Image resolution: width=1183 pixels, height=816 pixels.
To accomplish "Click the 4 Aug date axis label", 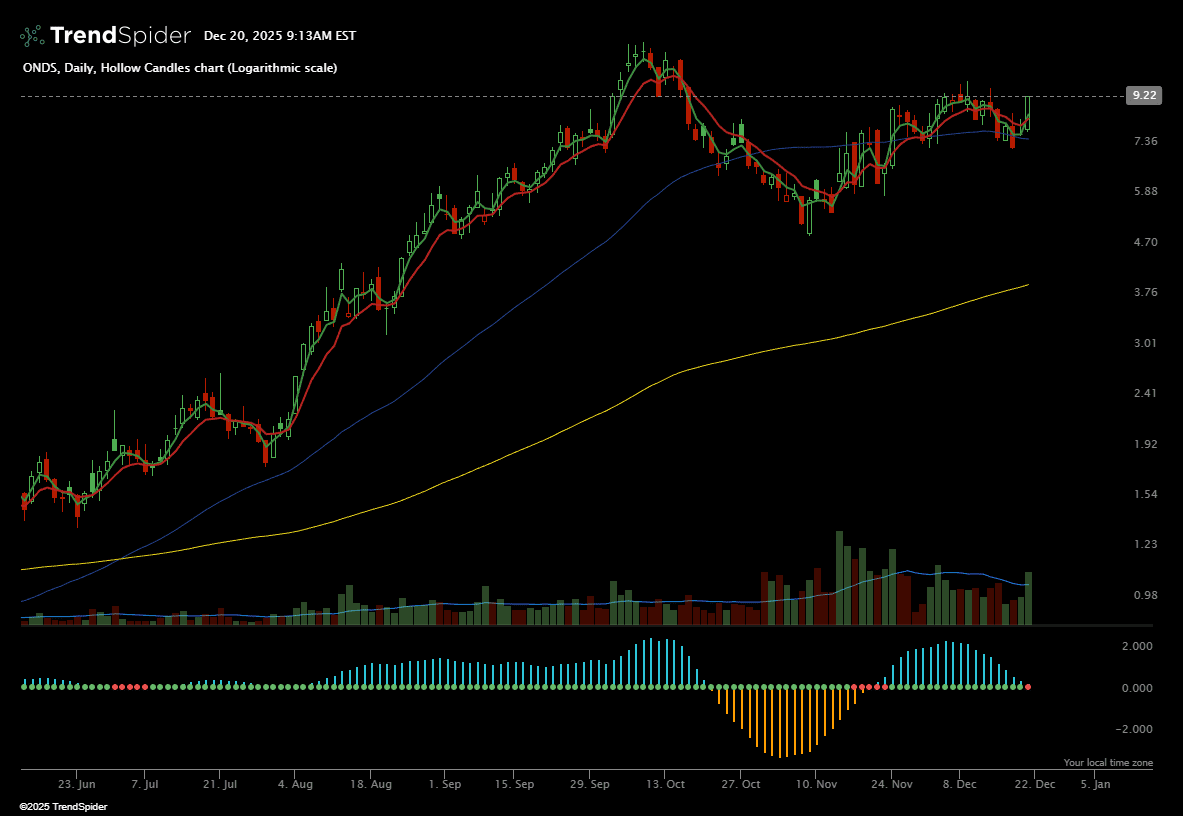I will coord(296,786).
